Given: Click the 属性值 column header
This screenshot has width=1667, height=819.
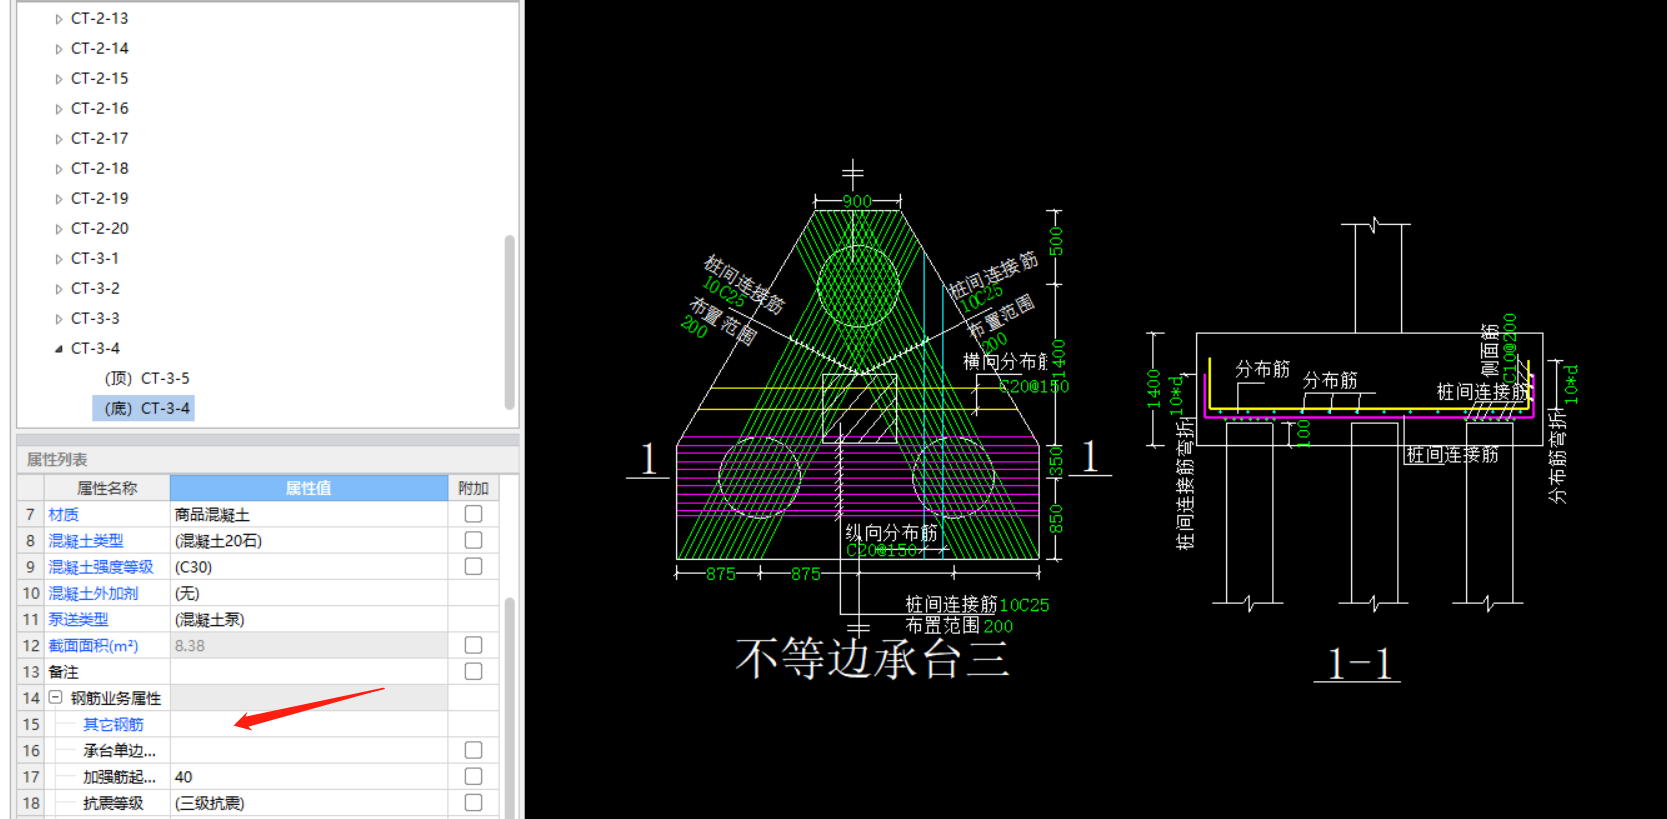Looking at the screenshot, I should click(309, 488).
